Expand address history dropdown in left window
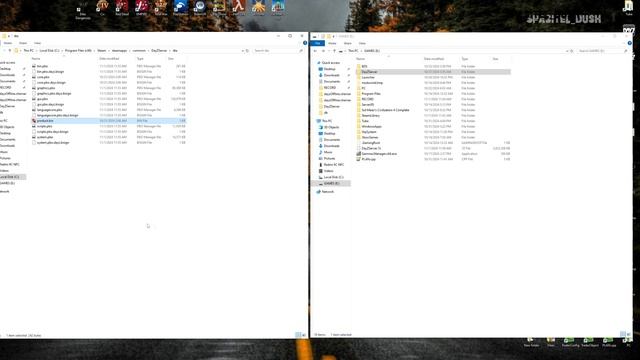Image resolution: width=640 pixels, height=360 pixels. click(242, 51)
